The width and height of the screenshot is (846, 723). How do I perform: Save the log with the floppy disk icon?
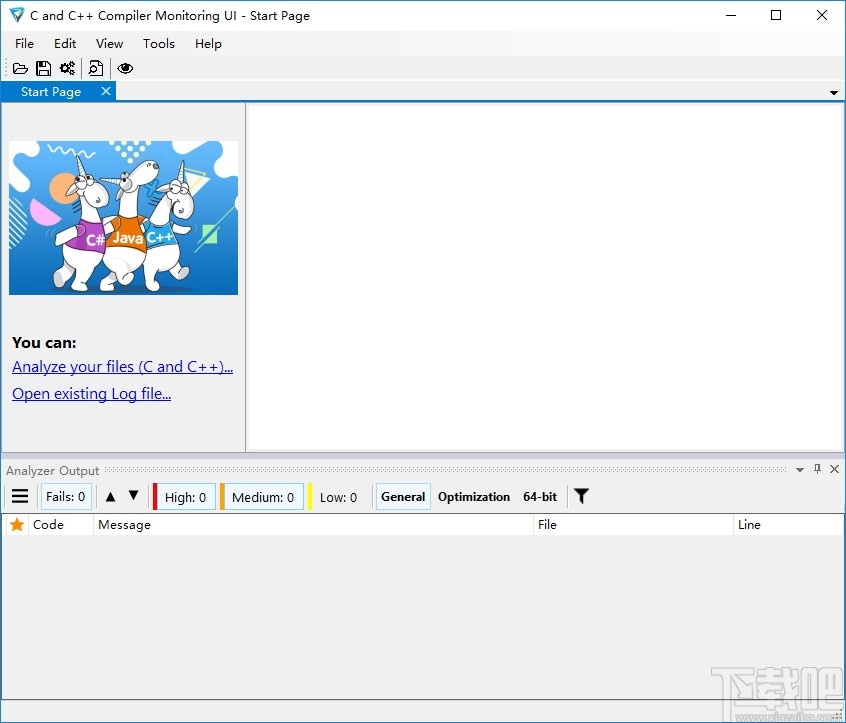coord(43,69)
